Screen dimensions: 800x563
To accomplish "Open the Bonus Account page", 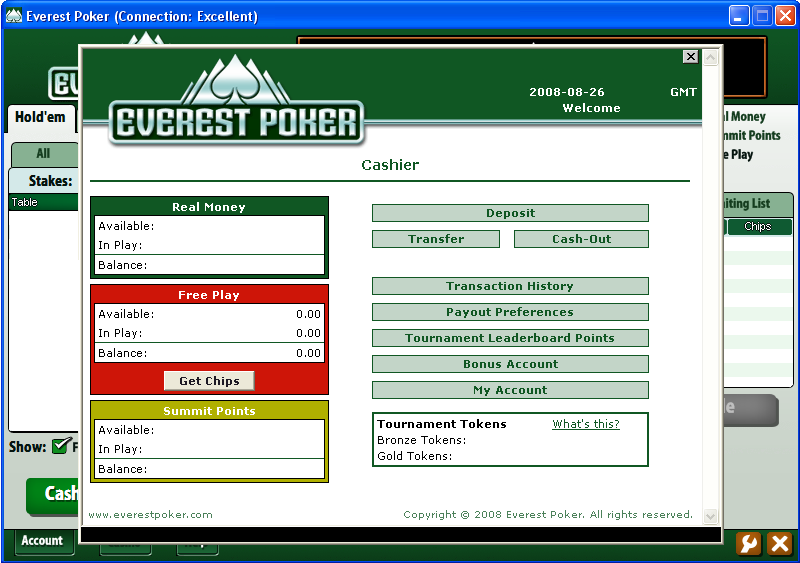I will (510, 364).
